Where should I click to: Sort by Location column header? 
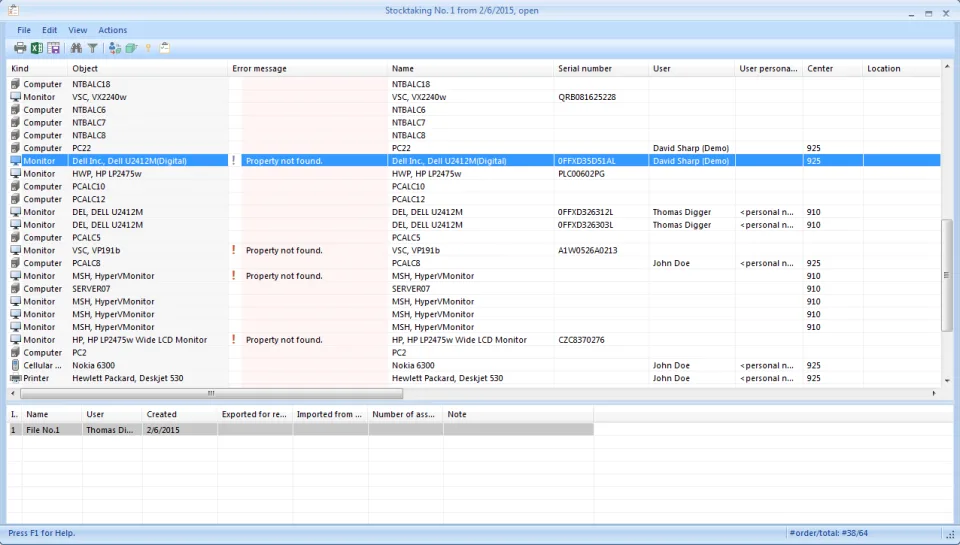(901, 69)
